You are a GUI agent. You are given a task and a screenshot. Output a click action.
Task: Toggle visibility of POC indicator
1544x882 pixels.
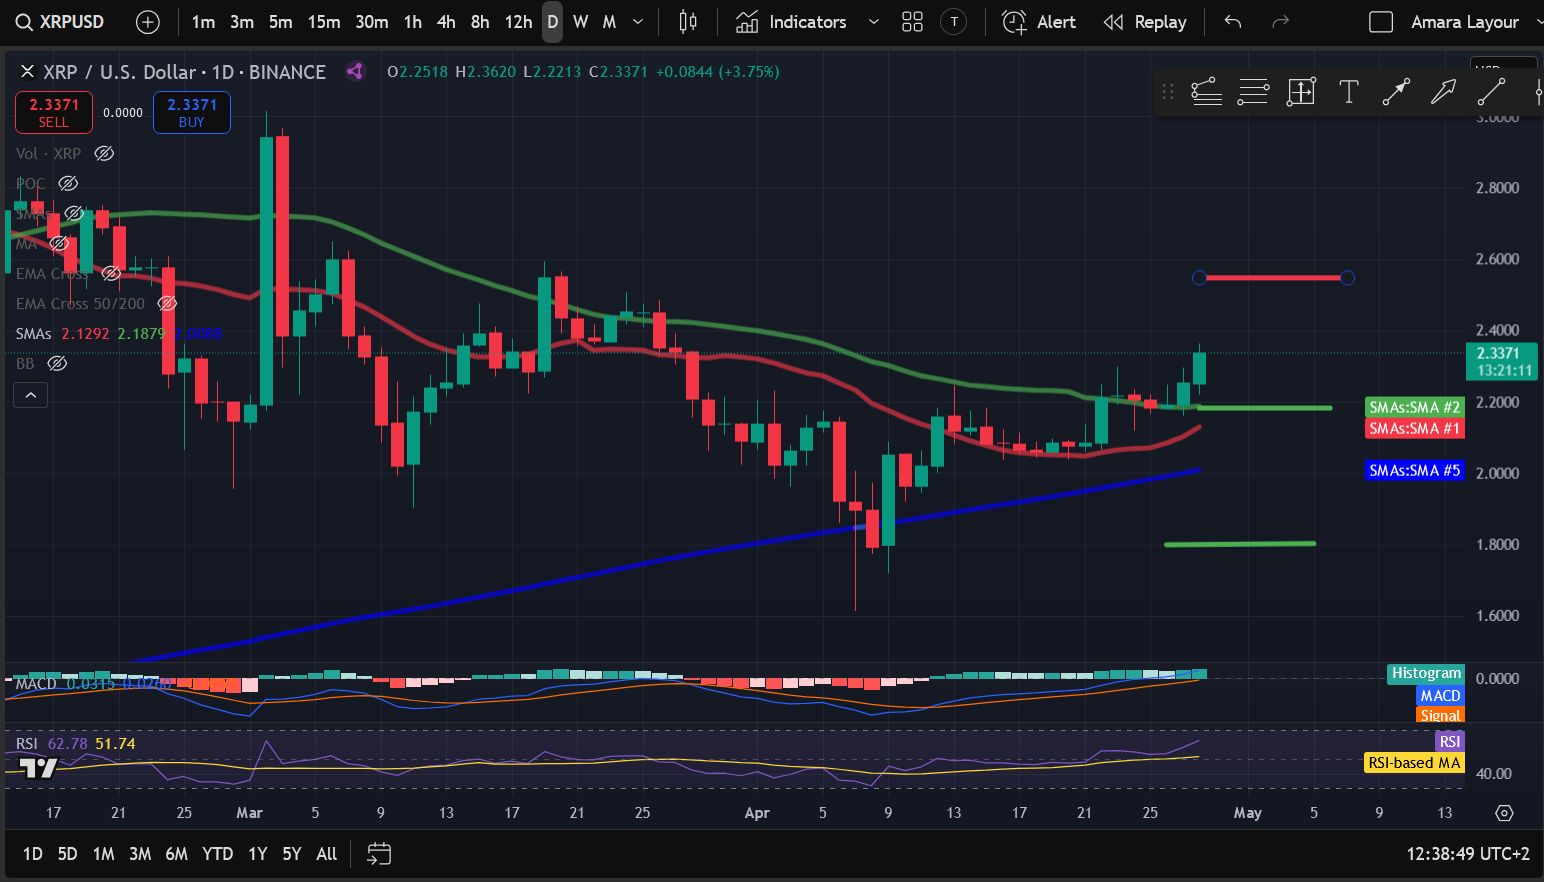tap(68, 183)
